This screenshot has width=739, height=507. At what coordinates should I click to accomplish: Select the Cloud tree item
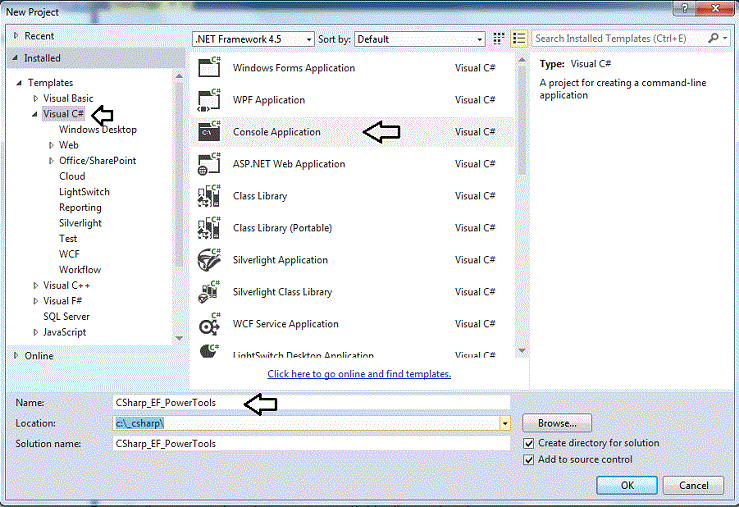[72, 176]
